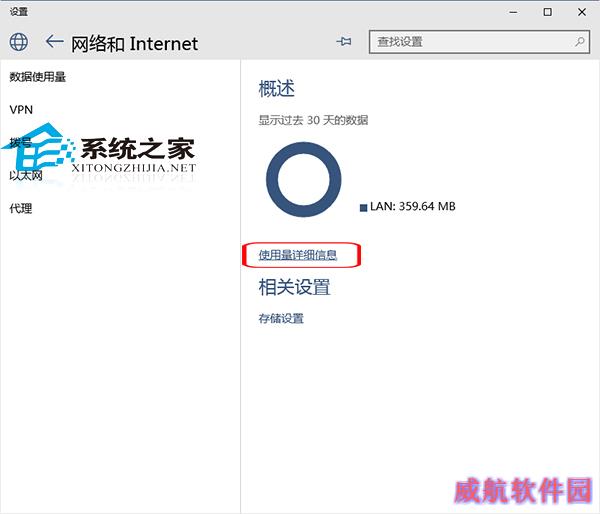Click the back arrow beside 网络和 Internet
Screen dimensions: 600x514
[x=54, y=41]
